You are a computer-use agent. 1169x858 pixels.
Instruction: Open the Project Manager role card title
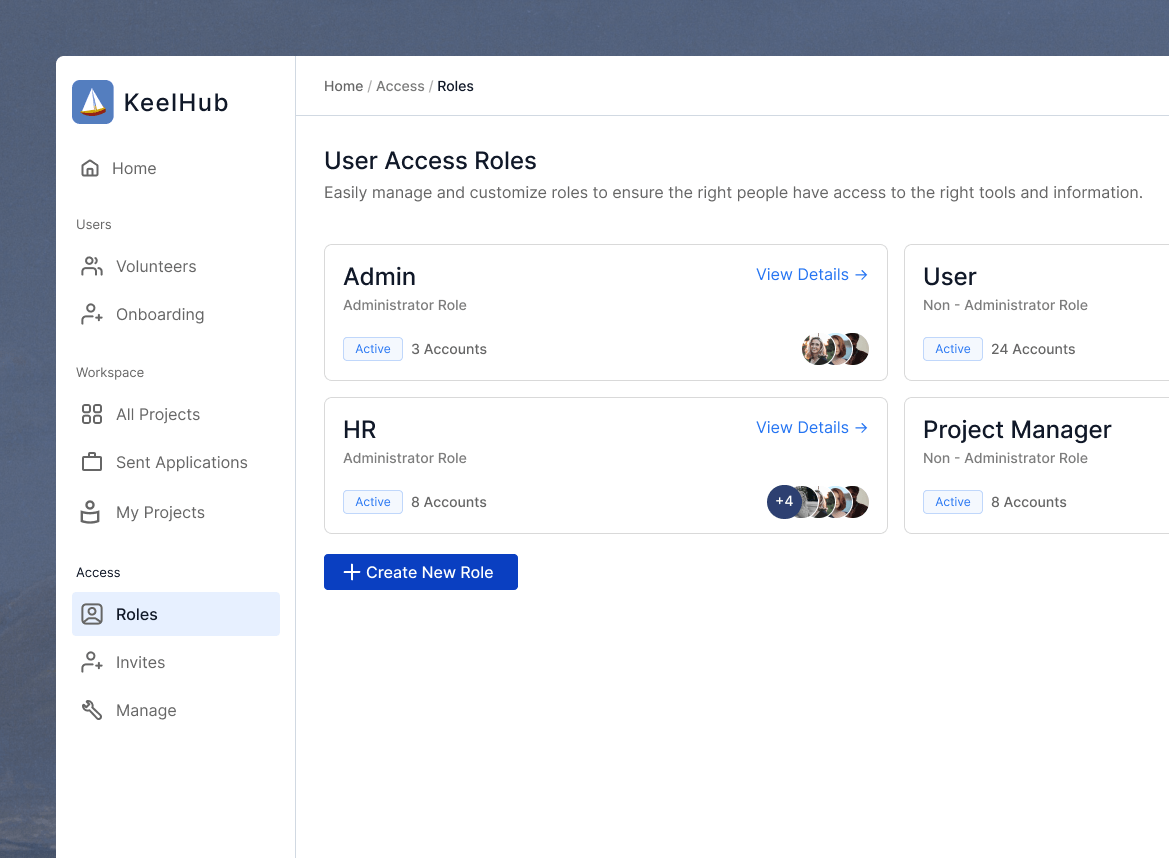pyautogui.click(x=1017, y=429)
